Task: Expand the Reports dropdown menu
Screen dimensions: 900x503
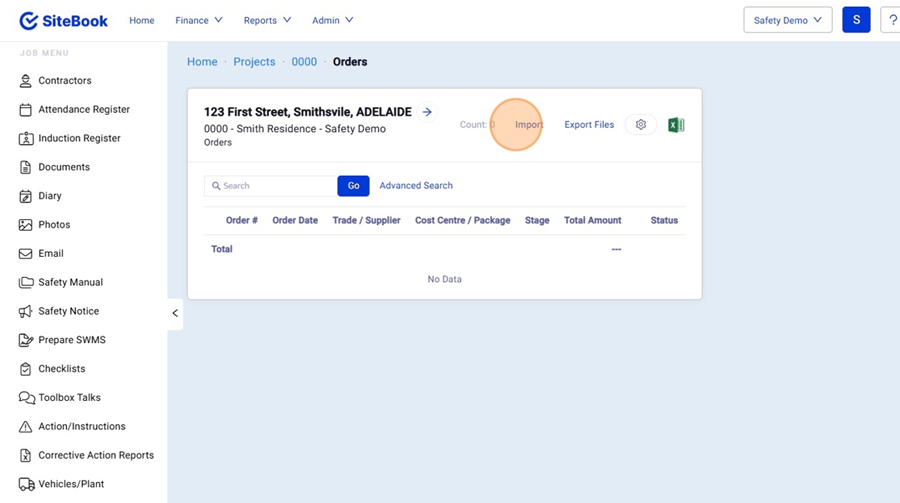Action: 267,20
